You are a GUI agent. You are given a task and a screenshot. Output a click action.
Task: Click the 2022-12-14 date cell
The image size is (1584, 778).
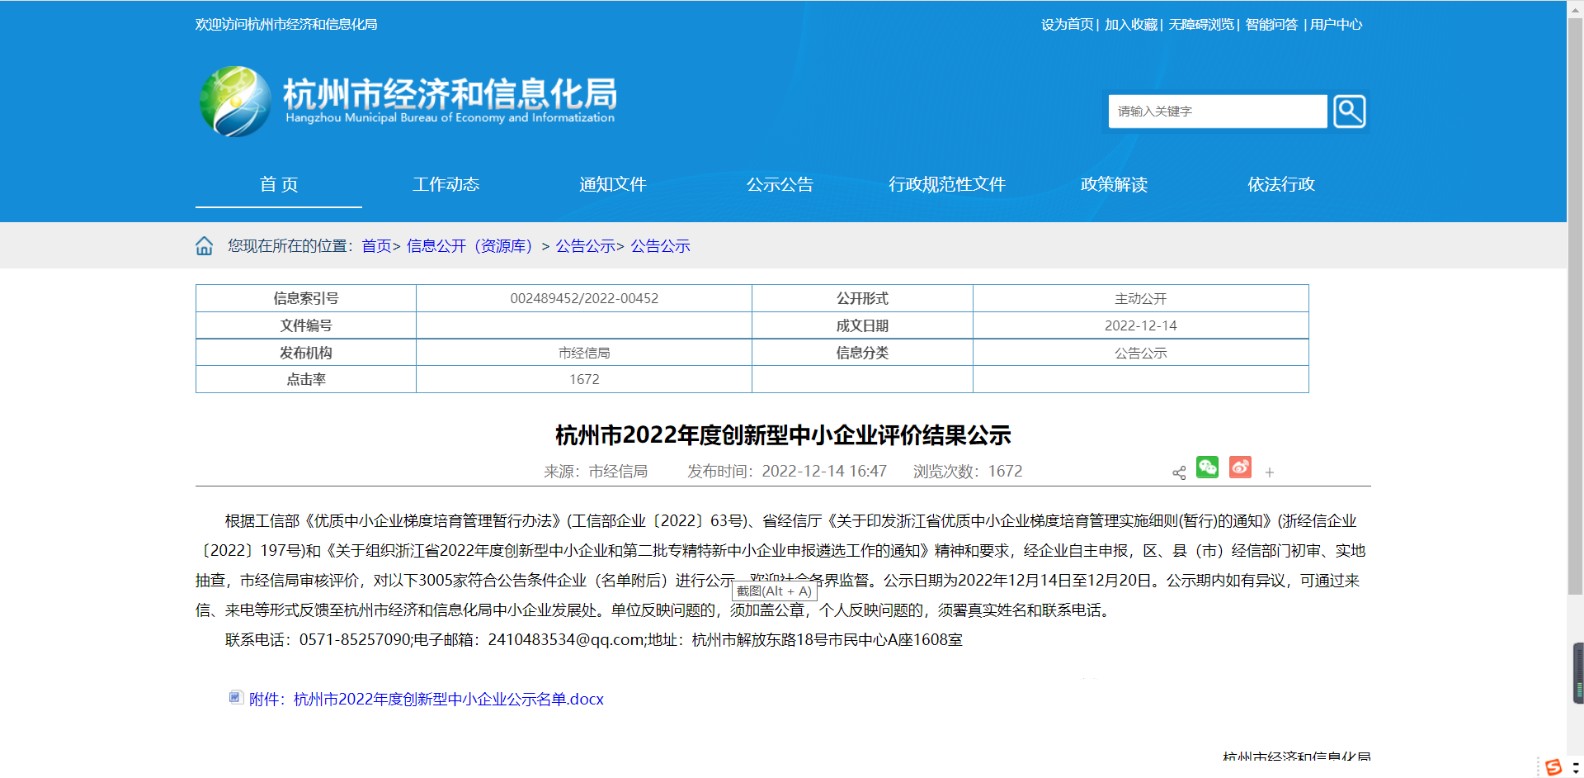point(1141,325)
